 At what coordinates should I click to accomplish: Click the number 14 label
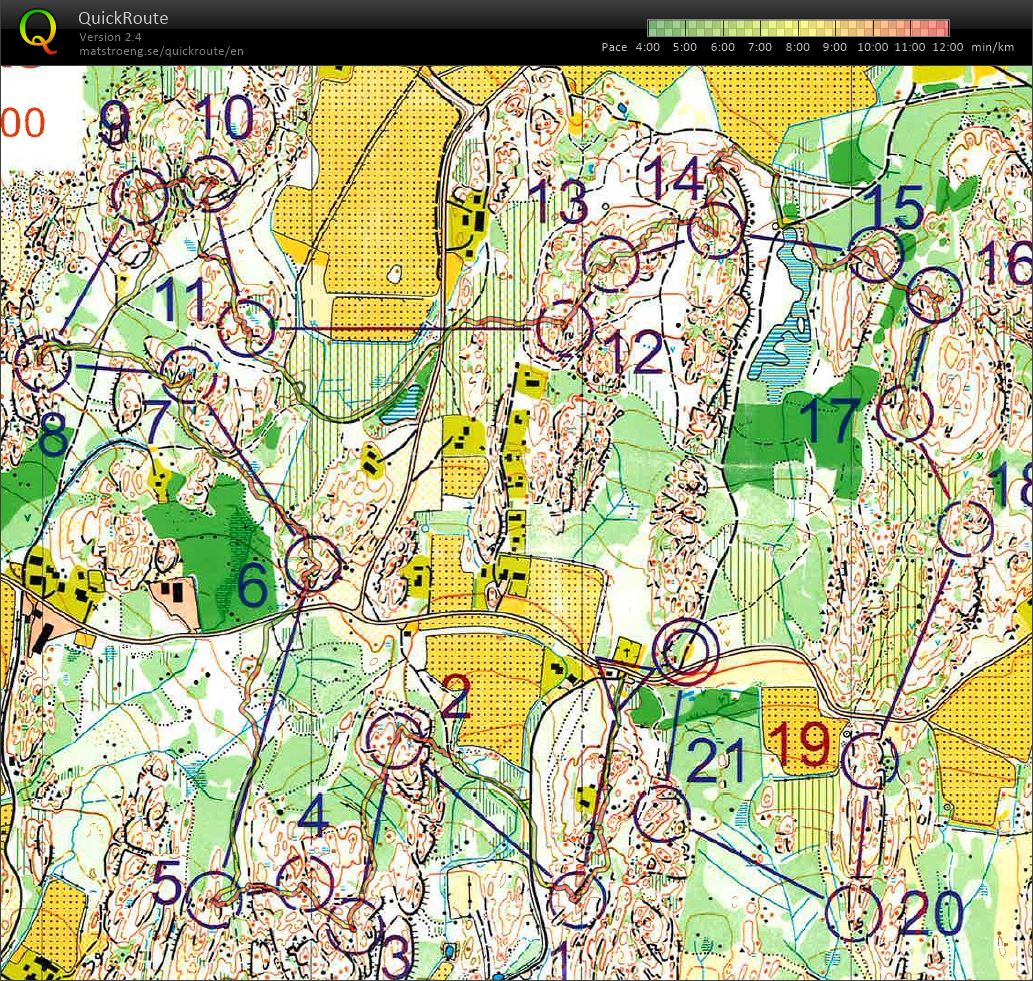click(x=674, y=178)
